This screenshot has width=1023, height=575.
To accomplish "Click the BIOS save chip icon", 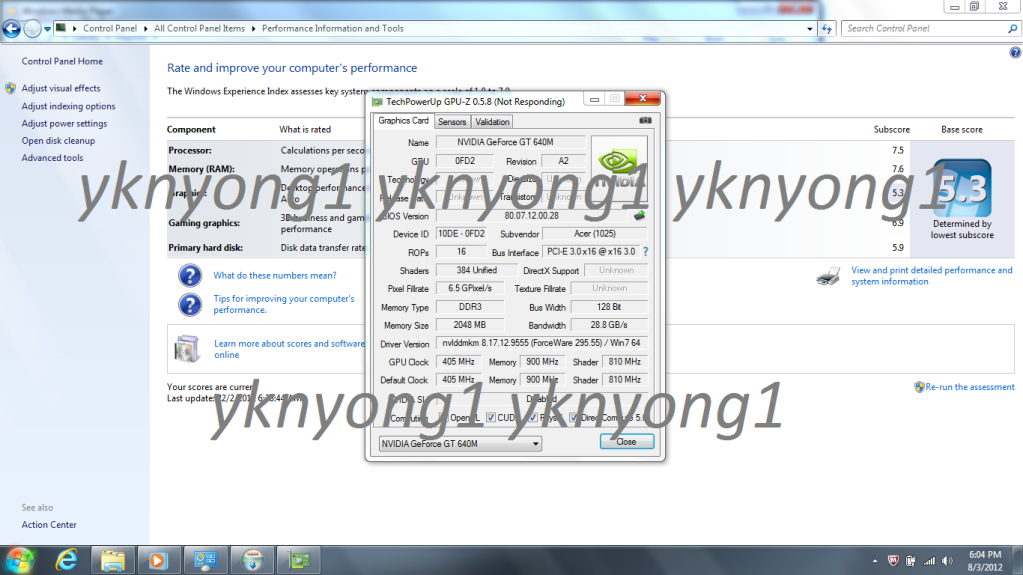I will pyautogui.click(x=639, y=215).
